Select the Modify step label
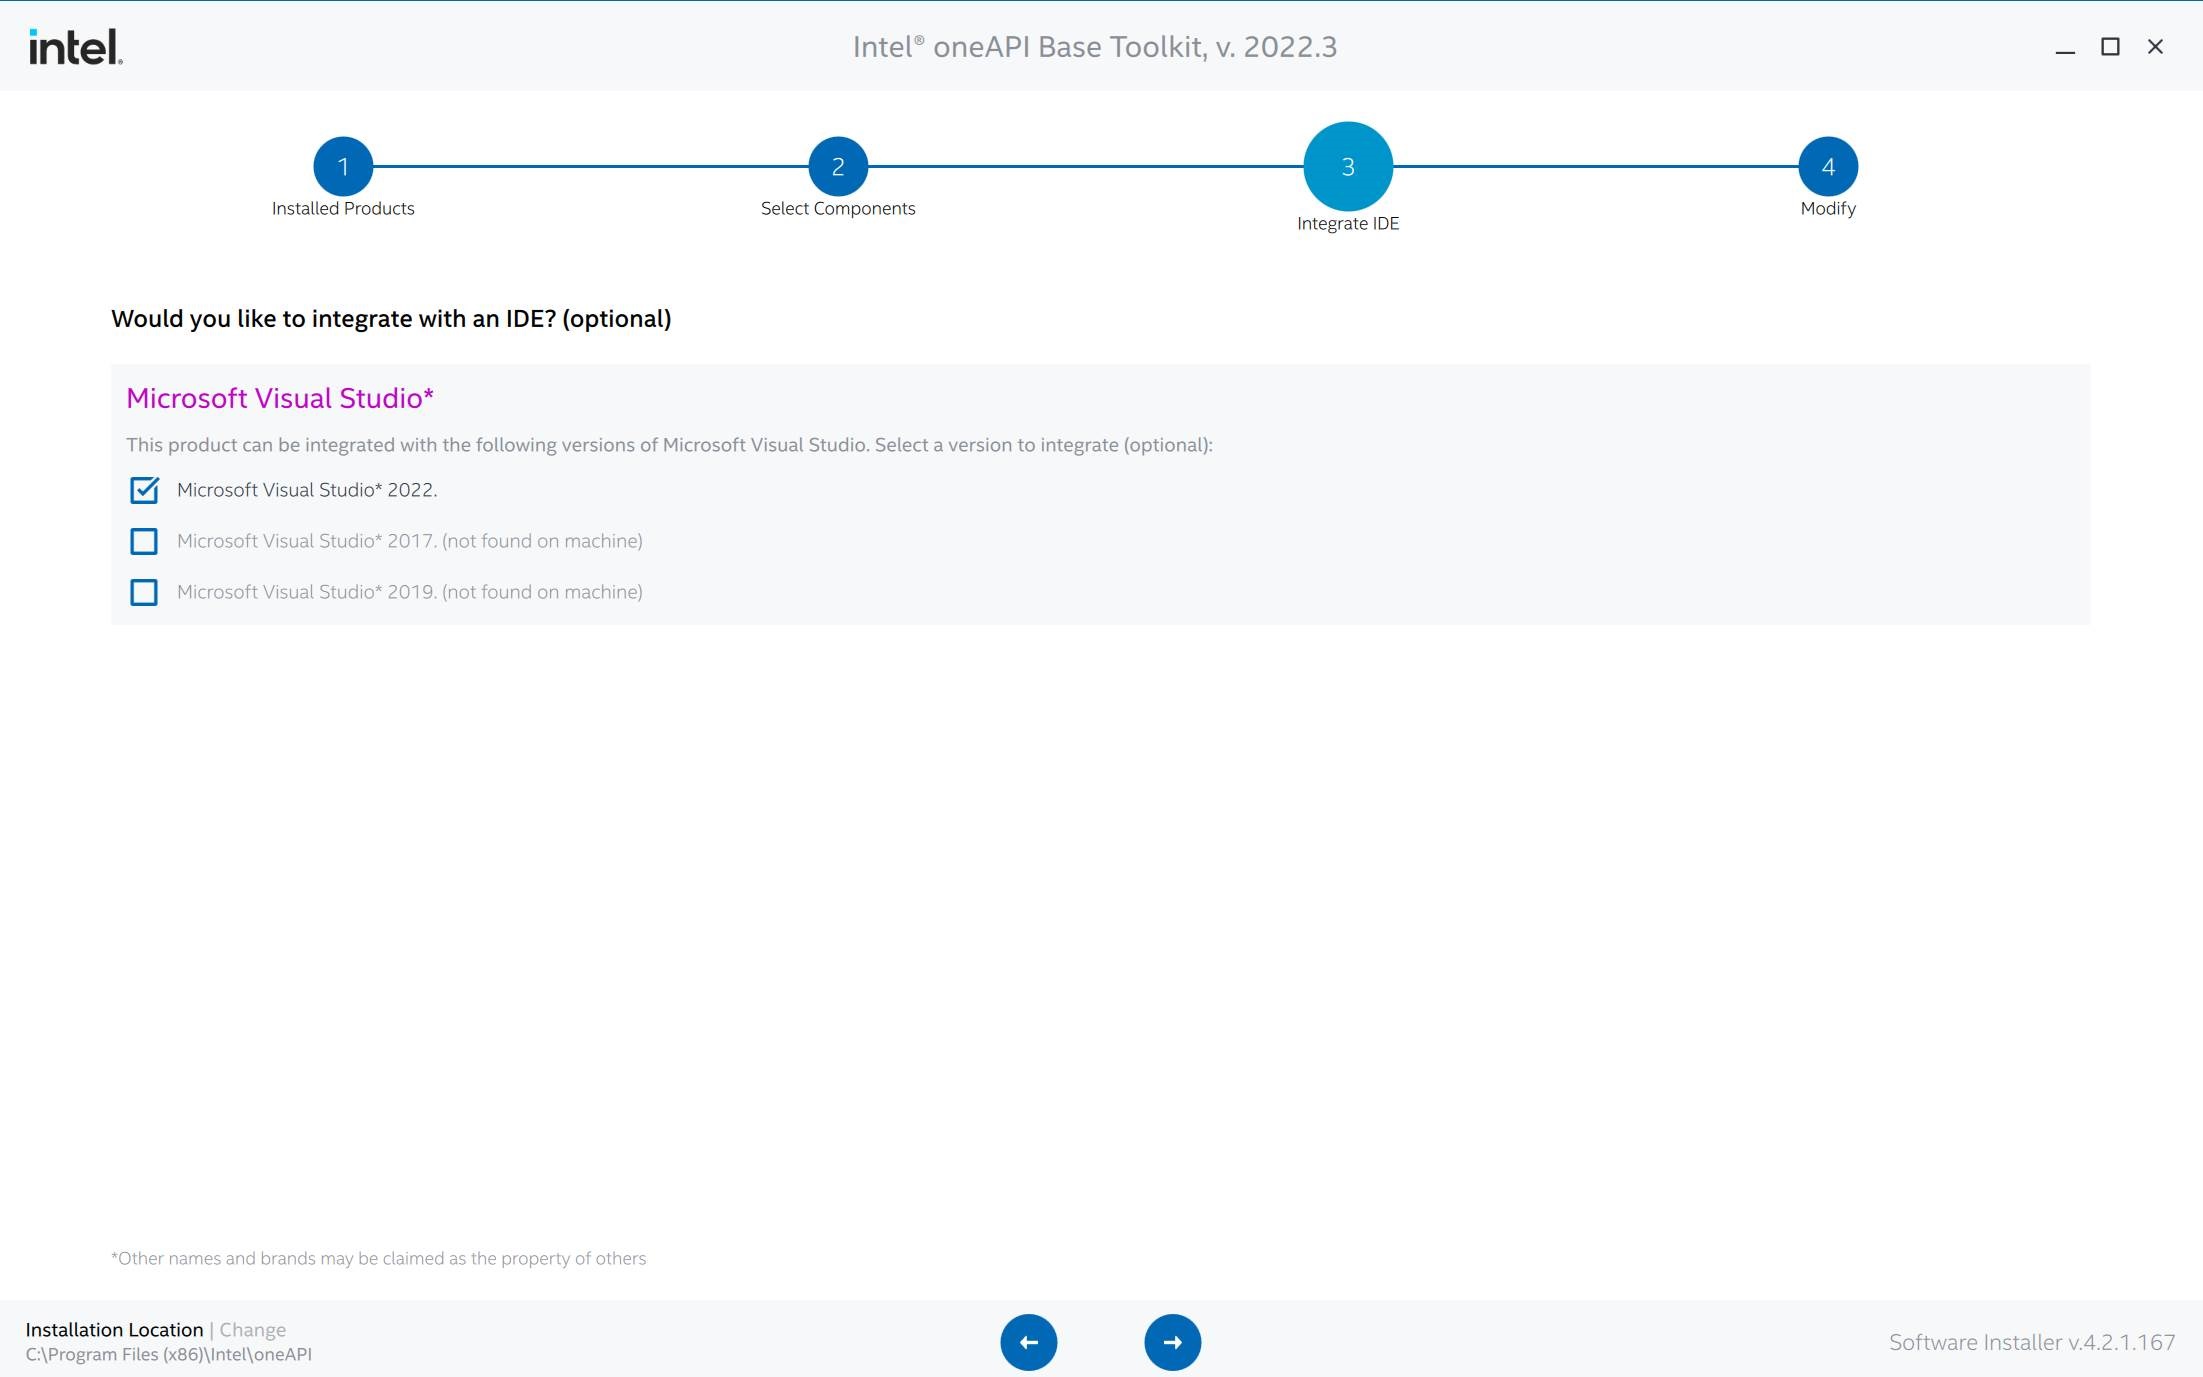2203x1377 pixels. (1827, 209)
